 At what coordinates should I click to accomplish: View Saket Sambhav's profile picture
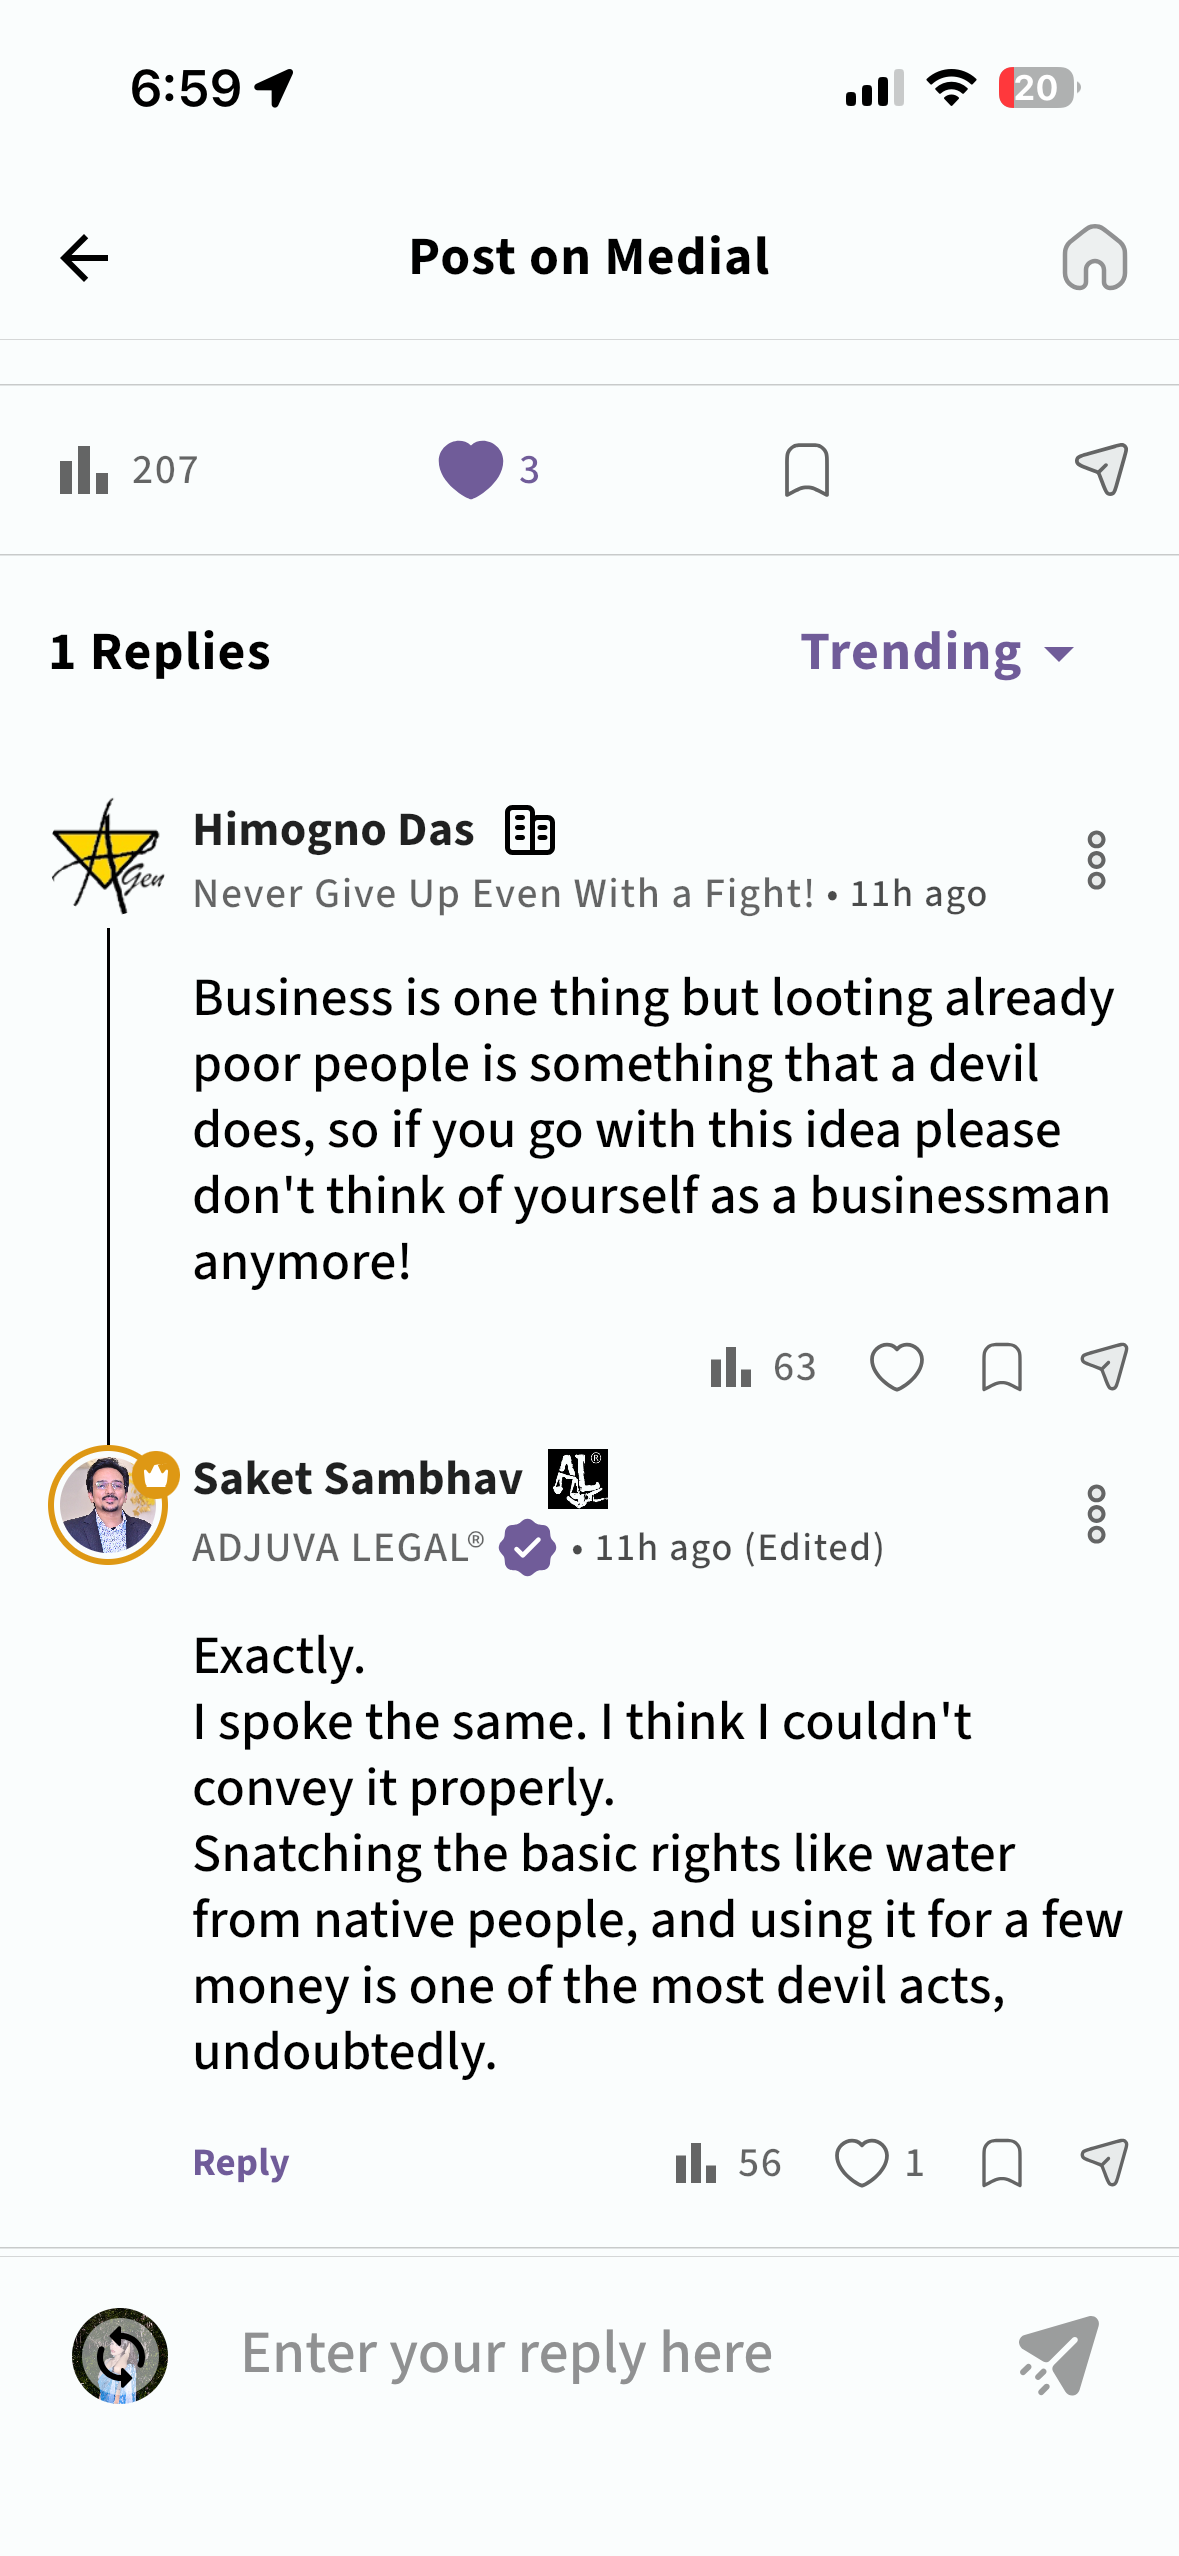tap(108, 1505)
